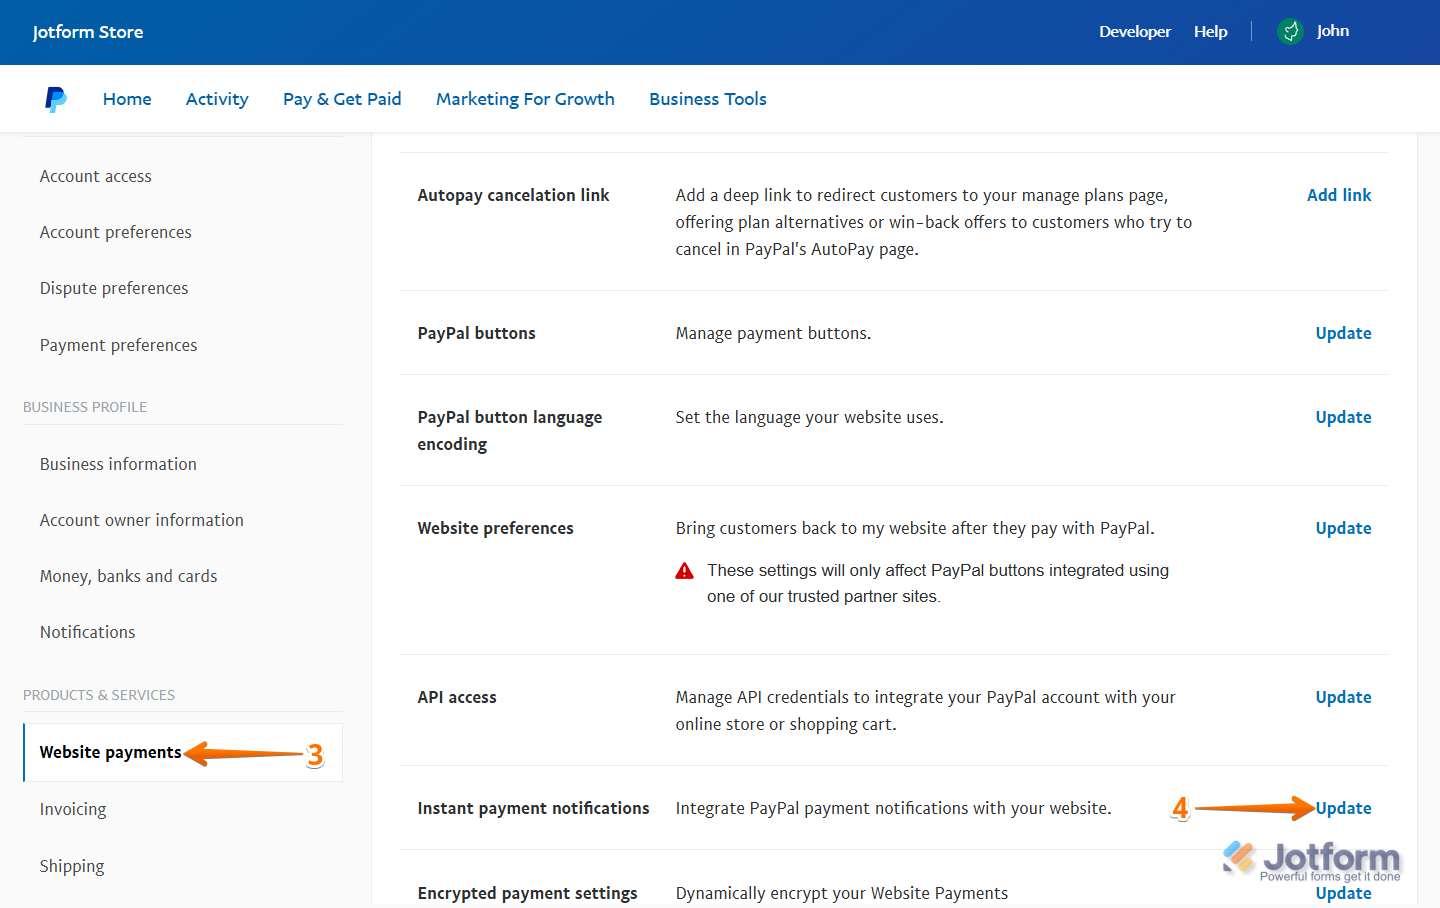Screen dimensions: 1440x908
Task: Update PayPal button language encoding
Action: (1343, 416)
